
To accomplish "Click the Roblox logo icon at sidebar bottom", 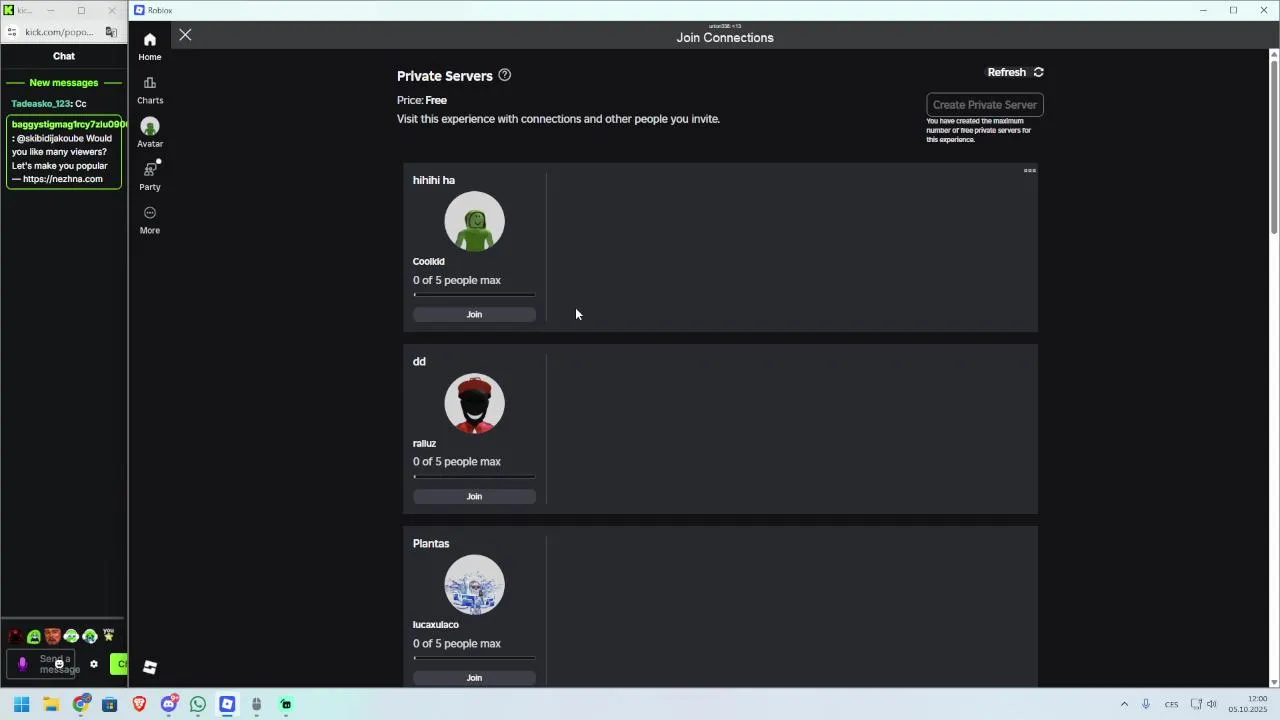I will pos(150,667).
